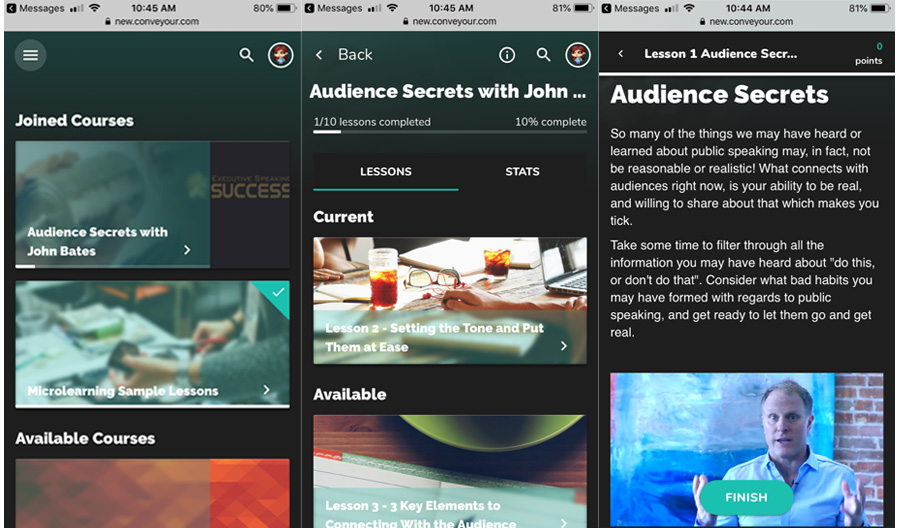Image resolution: width=900 pixels, height=528 pixels.
Task: Tap search icon on Audience Secrets course screen
Action: tap(544, 55)
